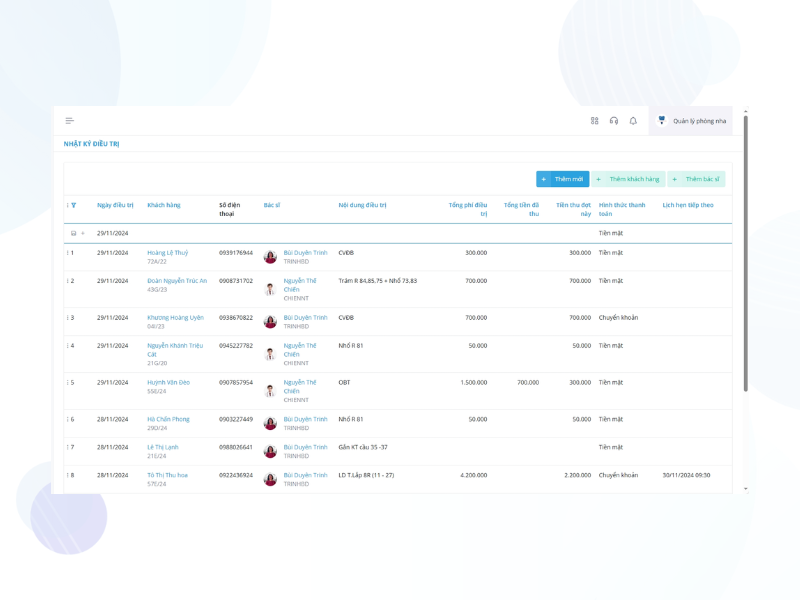Open customer Khương Hoàng Uyên
The height and width of the screenshot is (600, 800).
pos(176,317)
